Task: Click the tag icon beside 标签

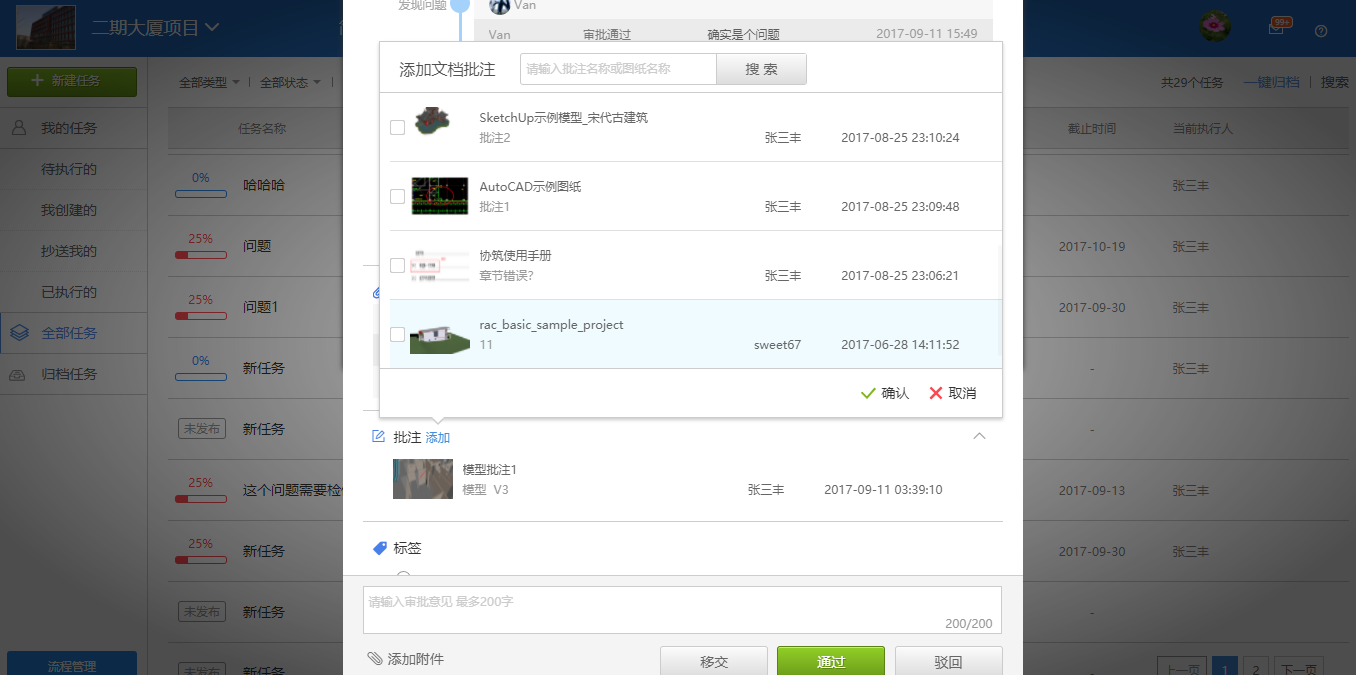Action: coord(378,547)
